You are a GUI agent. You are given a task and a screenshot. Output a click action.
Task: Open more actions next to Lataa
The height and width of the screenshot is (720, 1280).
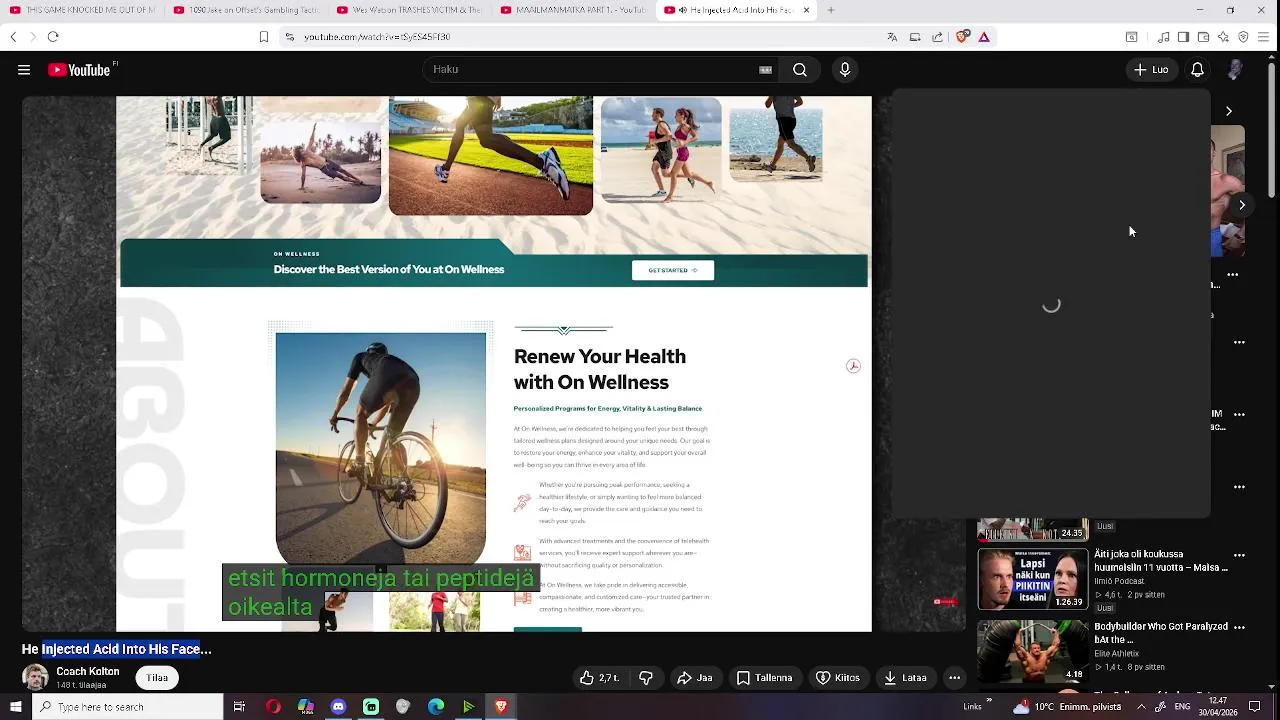pyautogui.click(x=955, y=678)
